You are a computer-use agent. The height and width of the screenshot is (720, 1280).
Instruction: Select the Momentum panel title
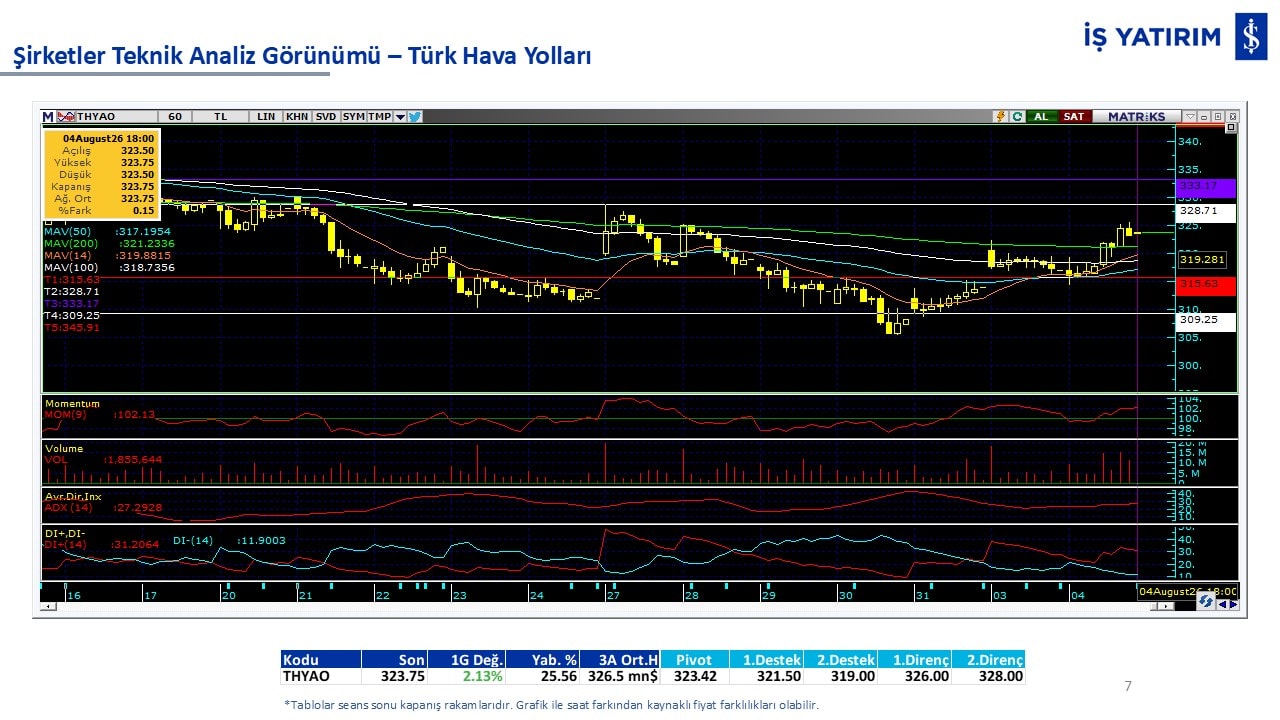pos(72,404)
